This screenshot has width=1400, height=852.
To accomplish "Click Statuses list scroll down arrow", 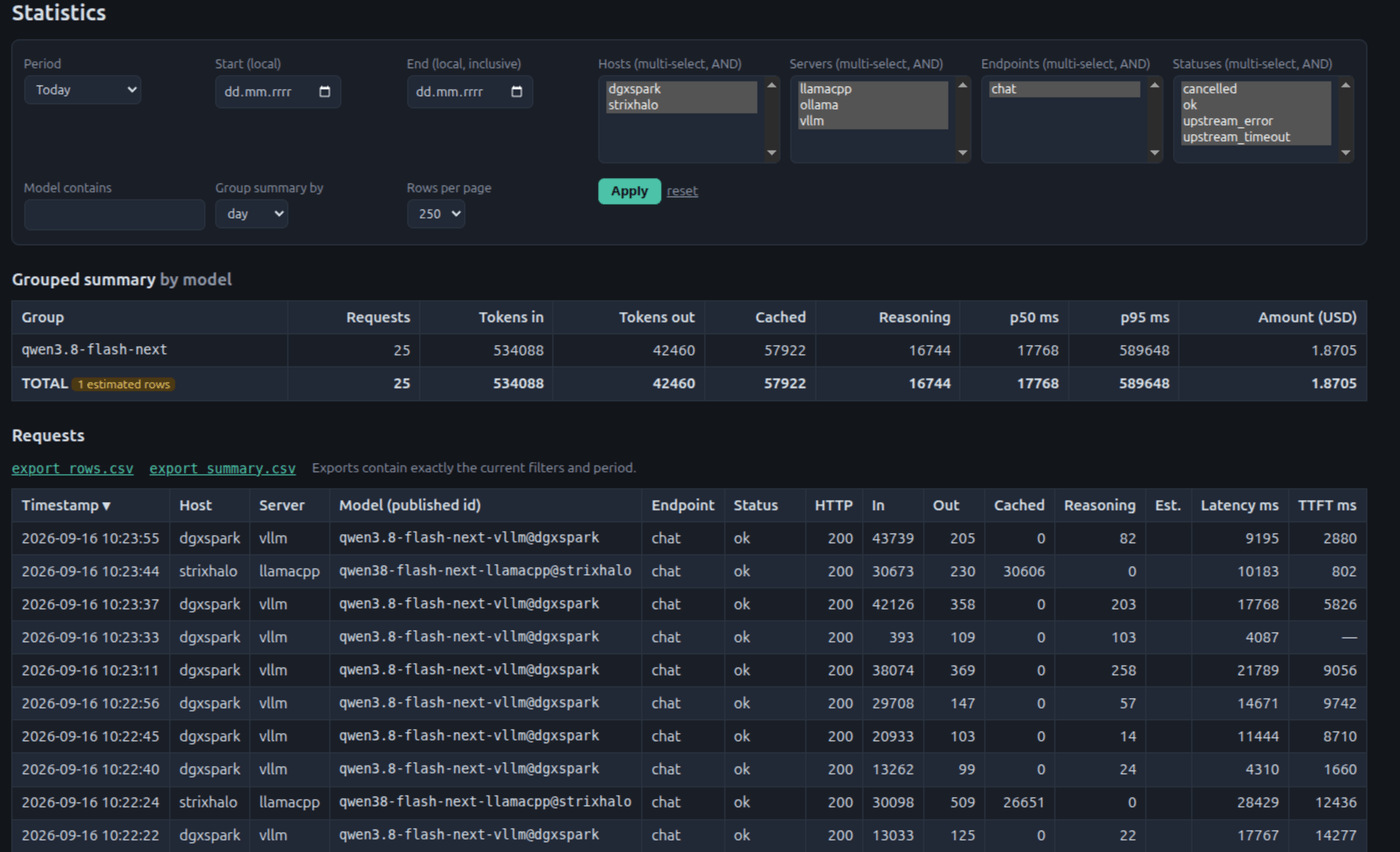I will (1345, 153).
